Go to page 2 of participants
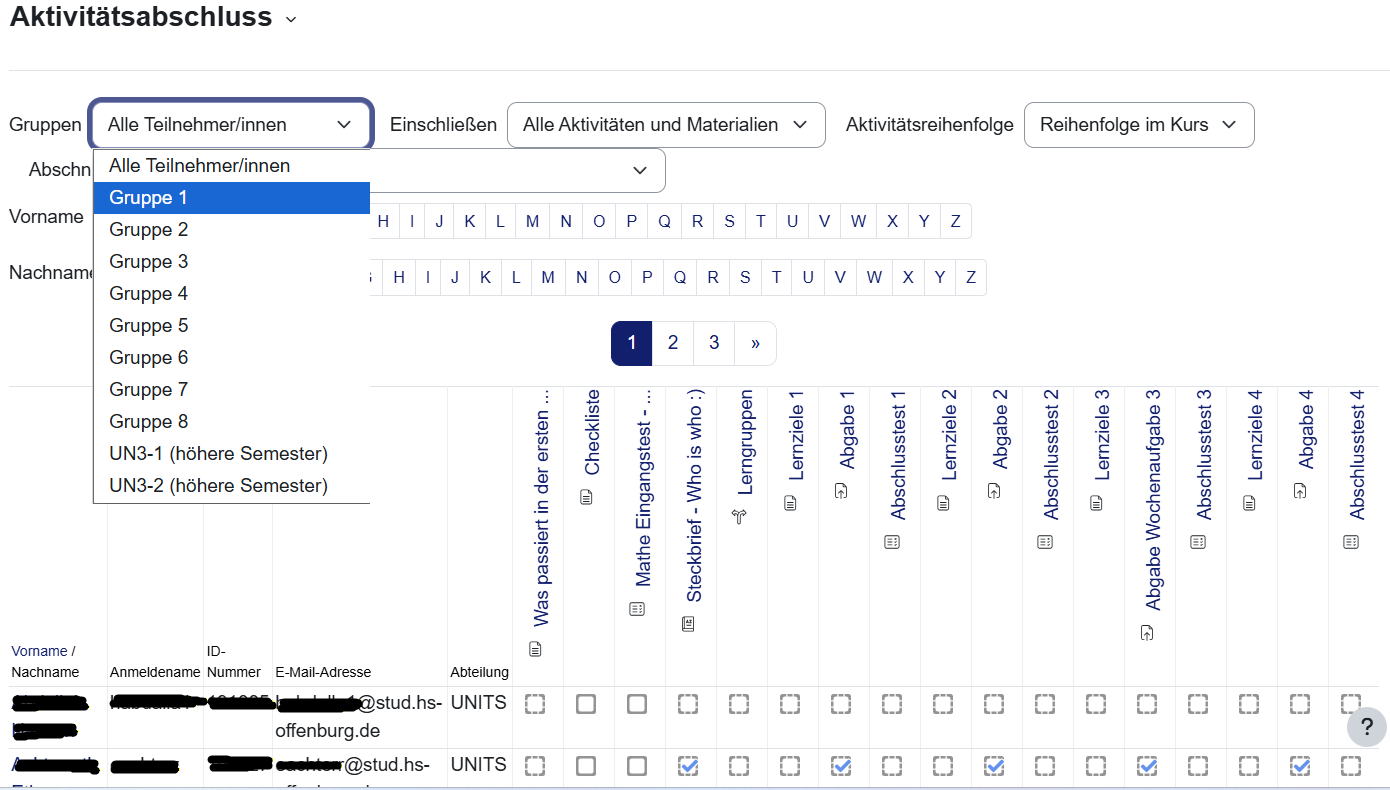 [x=673, y=343]
